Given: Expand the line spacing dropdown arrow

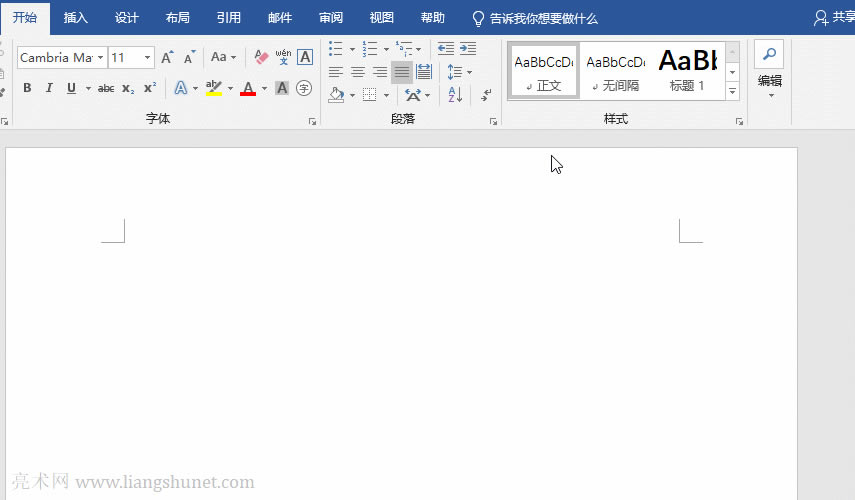Looking at the screenshot, I should [470, 72].
